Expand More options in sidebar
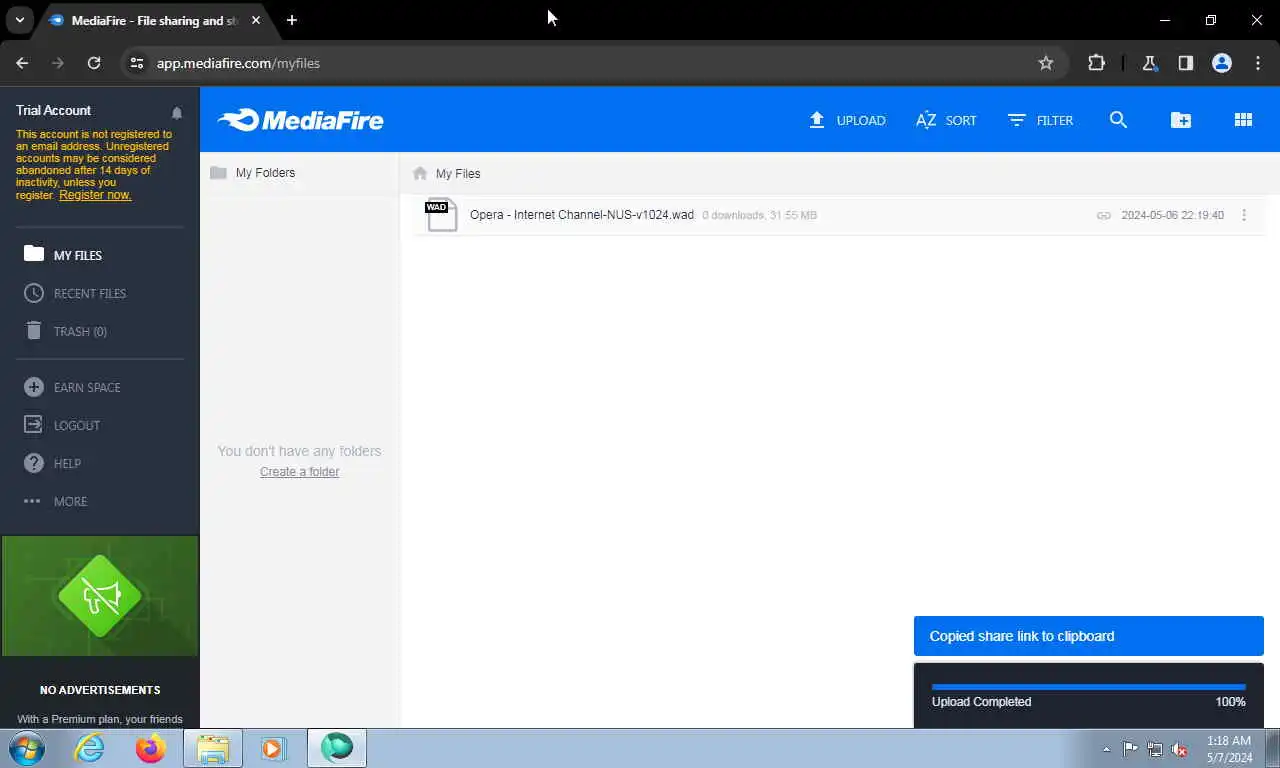The width and height of the screenshot is (1280, 768). (55, 501)
